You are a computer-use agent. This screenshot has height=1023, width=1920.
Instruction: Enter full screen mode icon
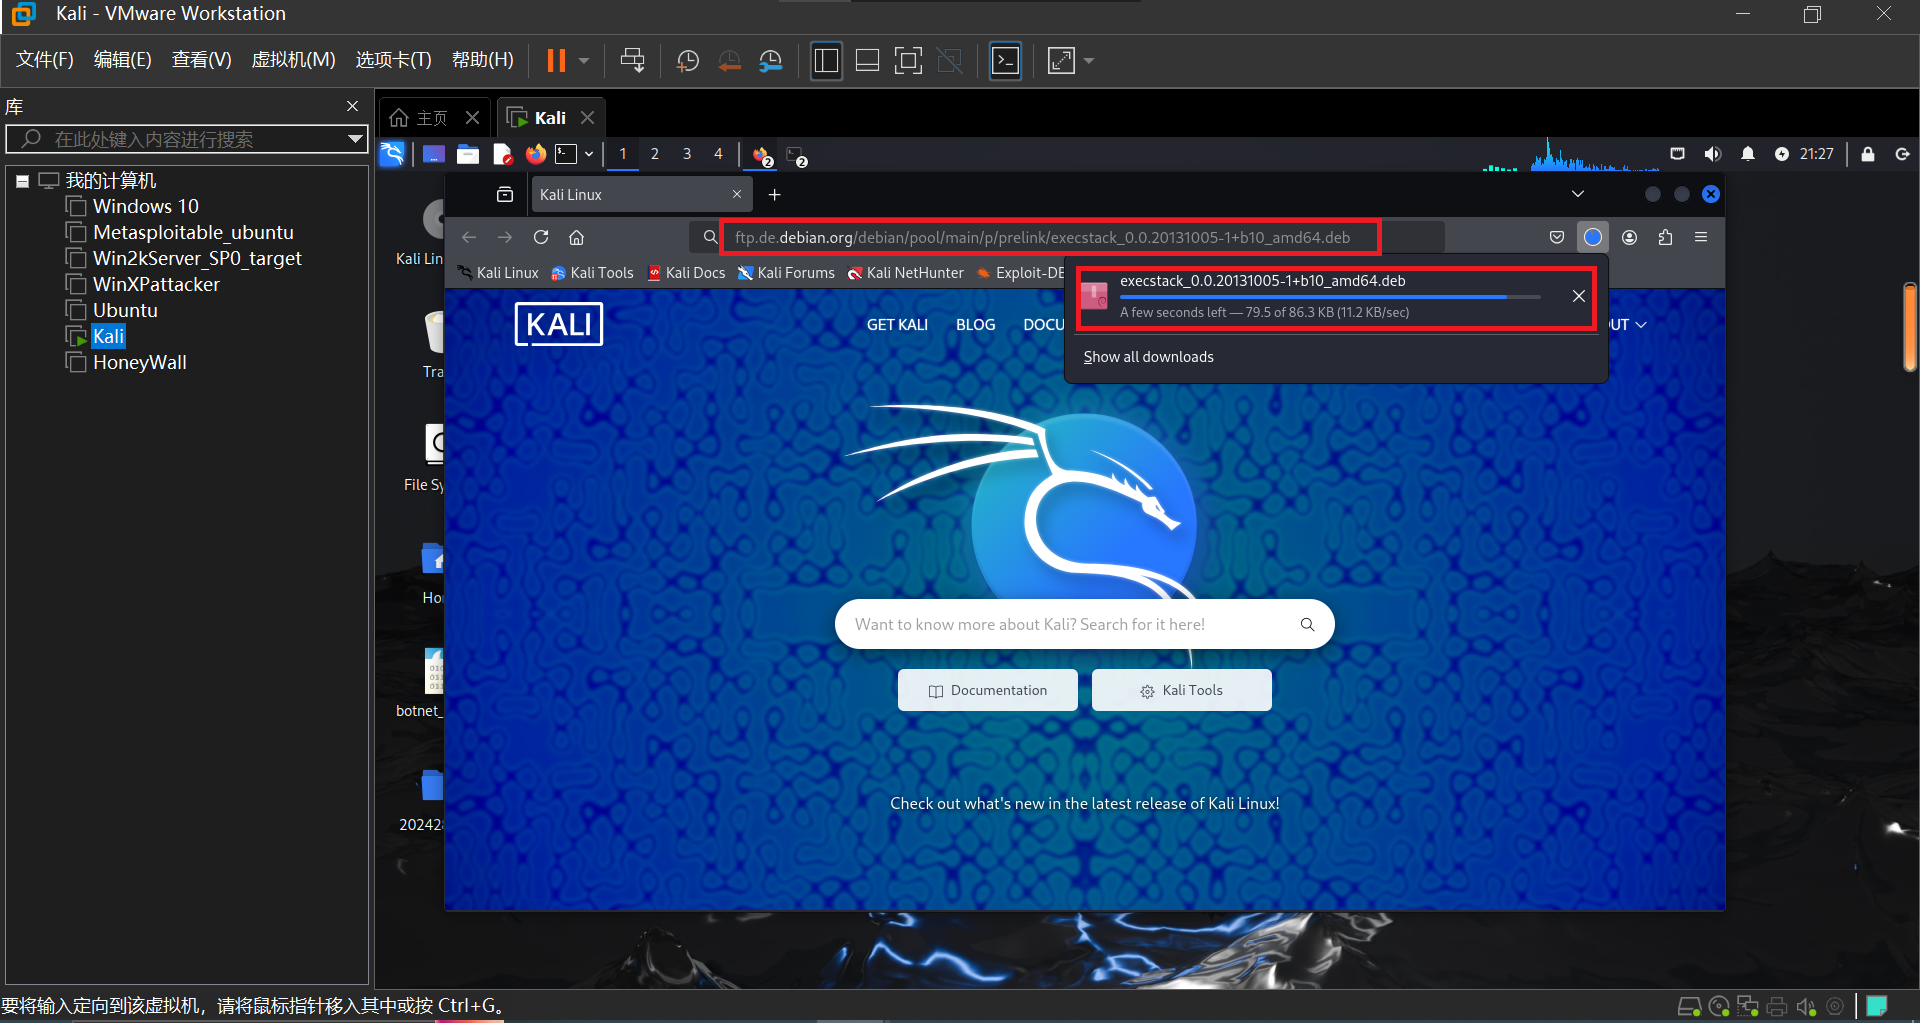click(908, 61)
